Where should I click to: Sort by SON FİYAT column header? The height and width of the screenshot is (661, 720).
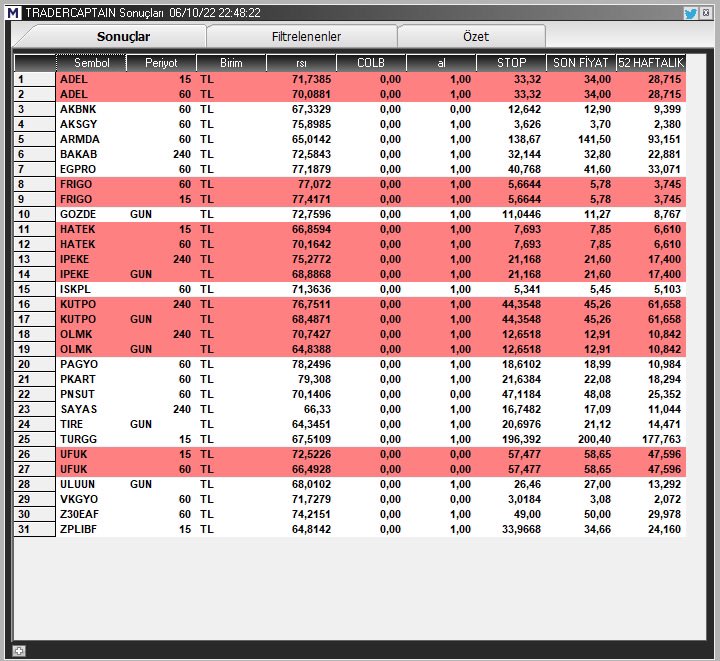click(x=581, y=63)
